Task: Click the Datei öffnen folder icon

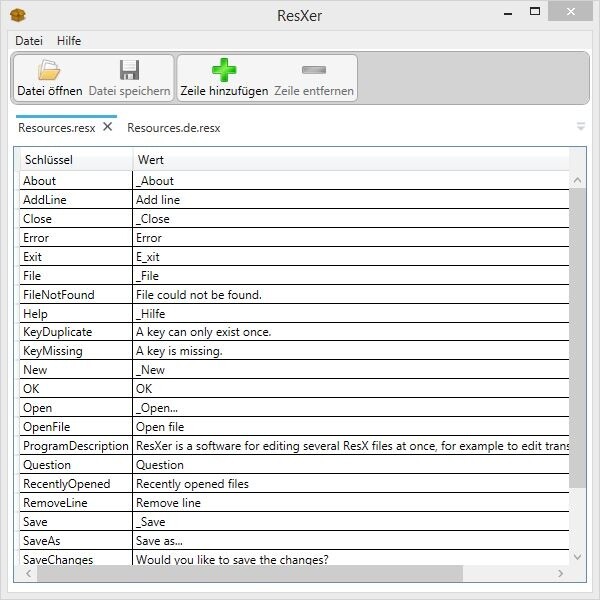Action: point(49,70)
